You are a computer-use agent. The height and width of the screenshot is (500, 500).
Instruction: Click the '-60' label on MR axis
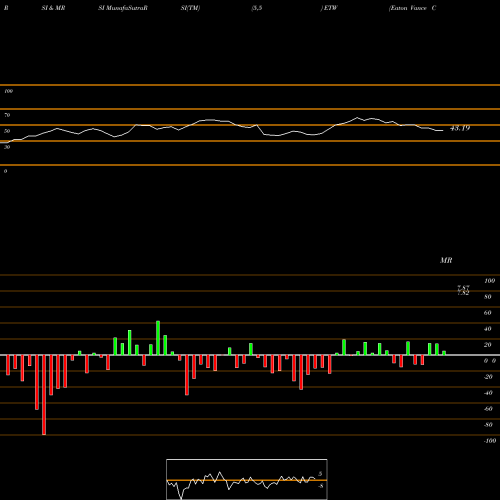coord(488,409)
